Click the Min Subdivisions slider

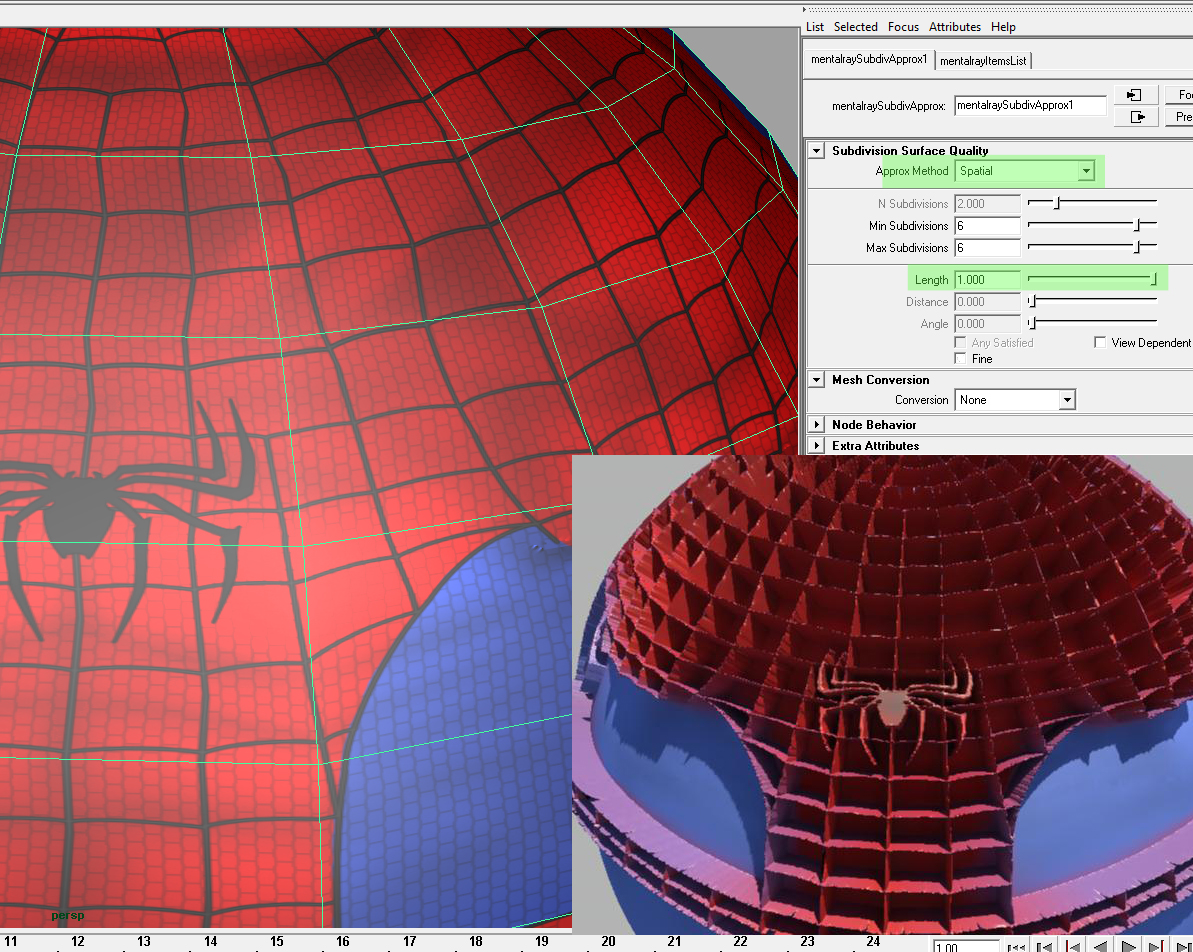point(1093,225)
